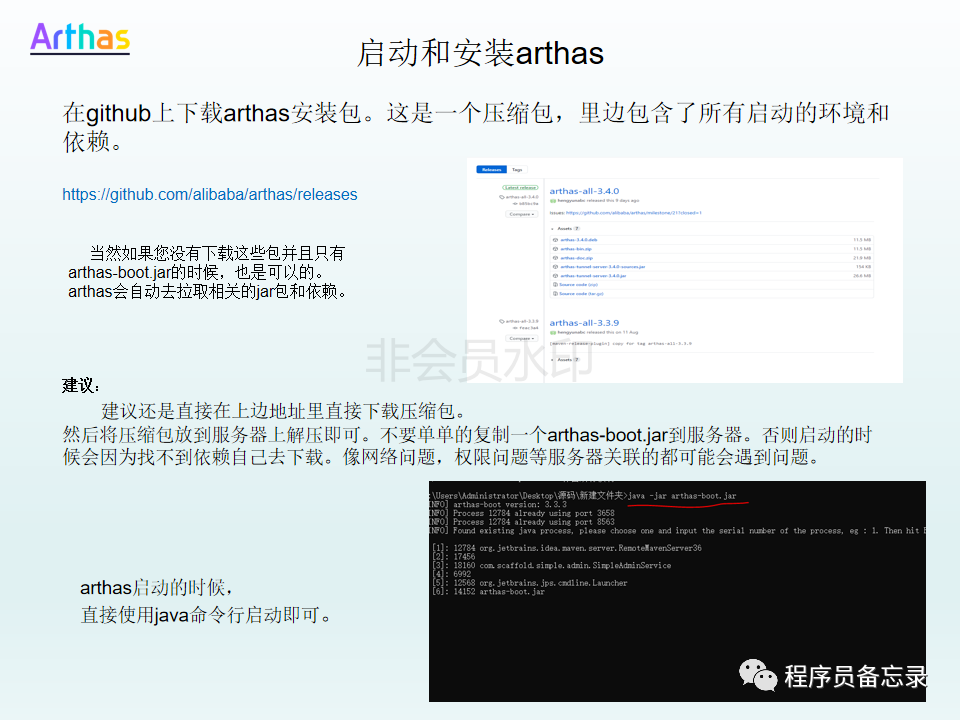Open Compare dropdown under arthas-all-3.4.0 tag

click(x=522, y=214)
